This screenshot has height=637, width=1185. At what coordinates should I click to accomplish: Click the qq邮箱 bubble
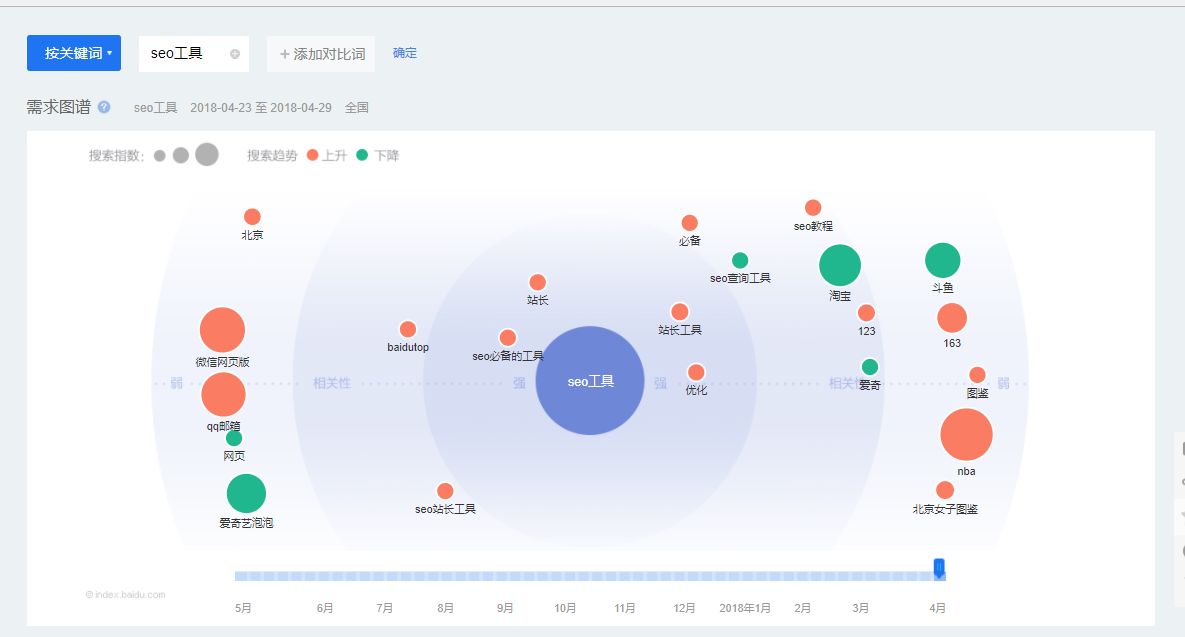224,394
